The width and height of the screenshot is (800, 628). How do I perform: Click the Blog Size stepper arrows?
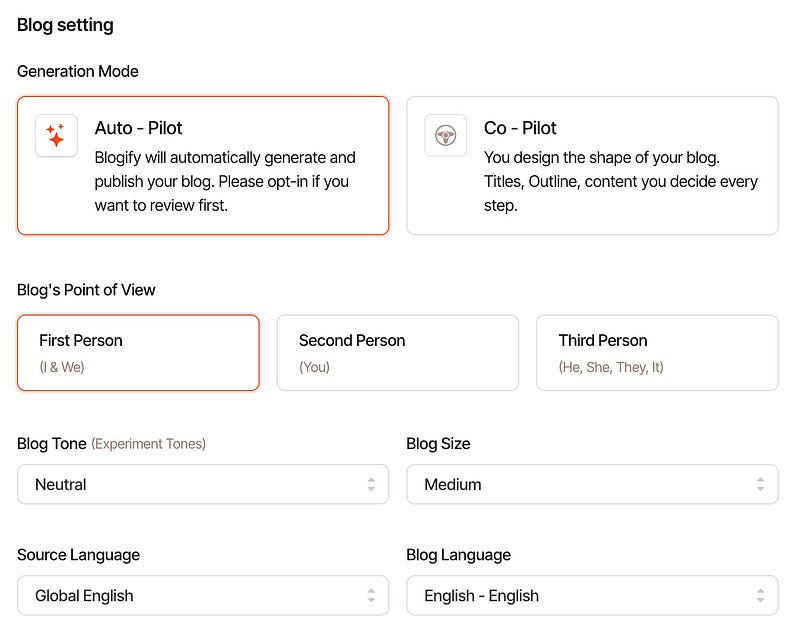click(761, 484)
